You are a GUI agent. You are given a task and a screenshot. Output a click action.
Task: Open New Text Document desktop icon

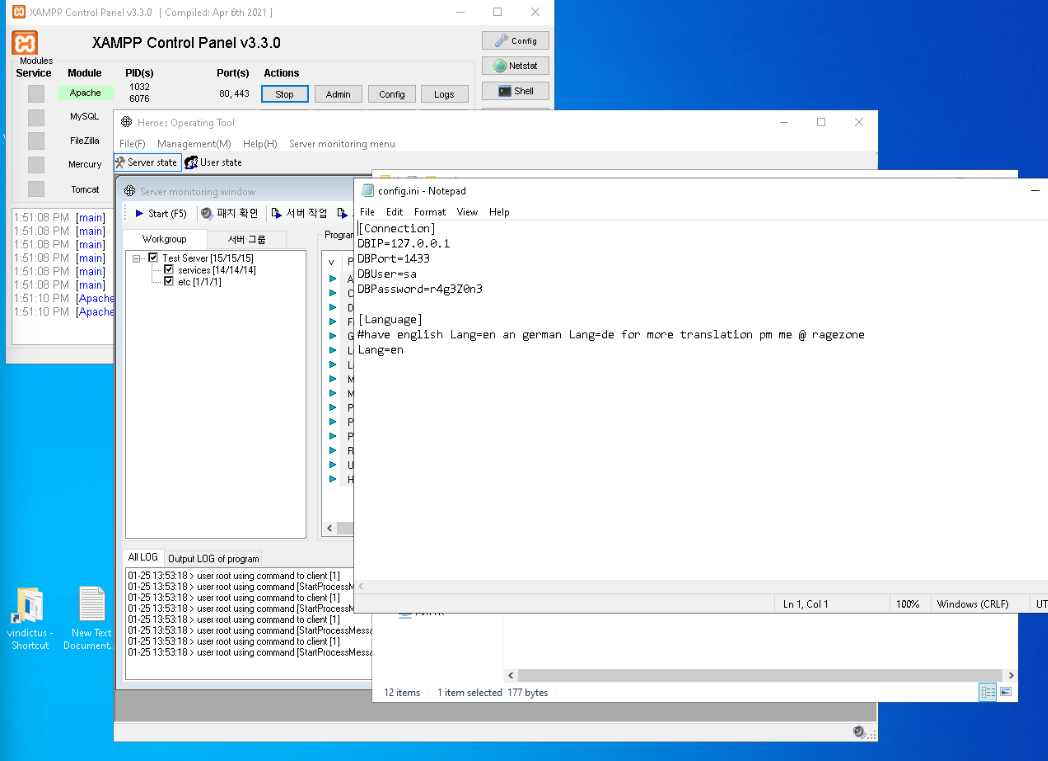coord(89,619)
